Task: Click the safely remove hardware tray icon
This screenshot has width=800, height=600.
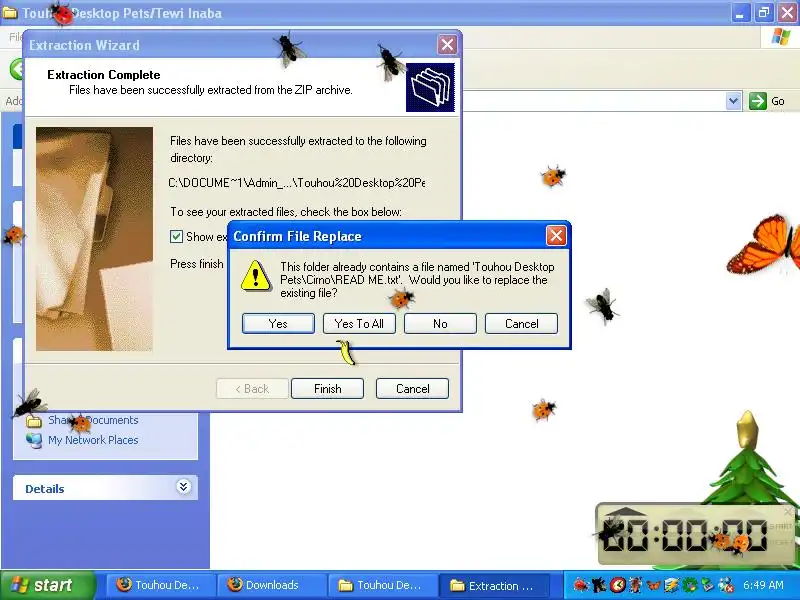Action: tap(708, 585)
